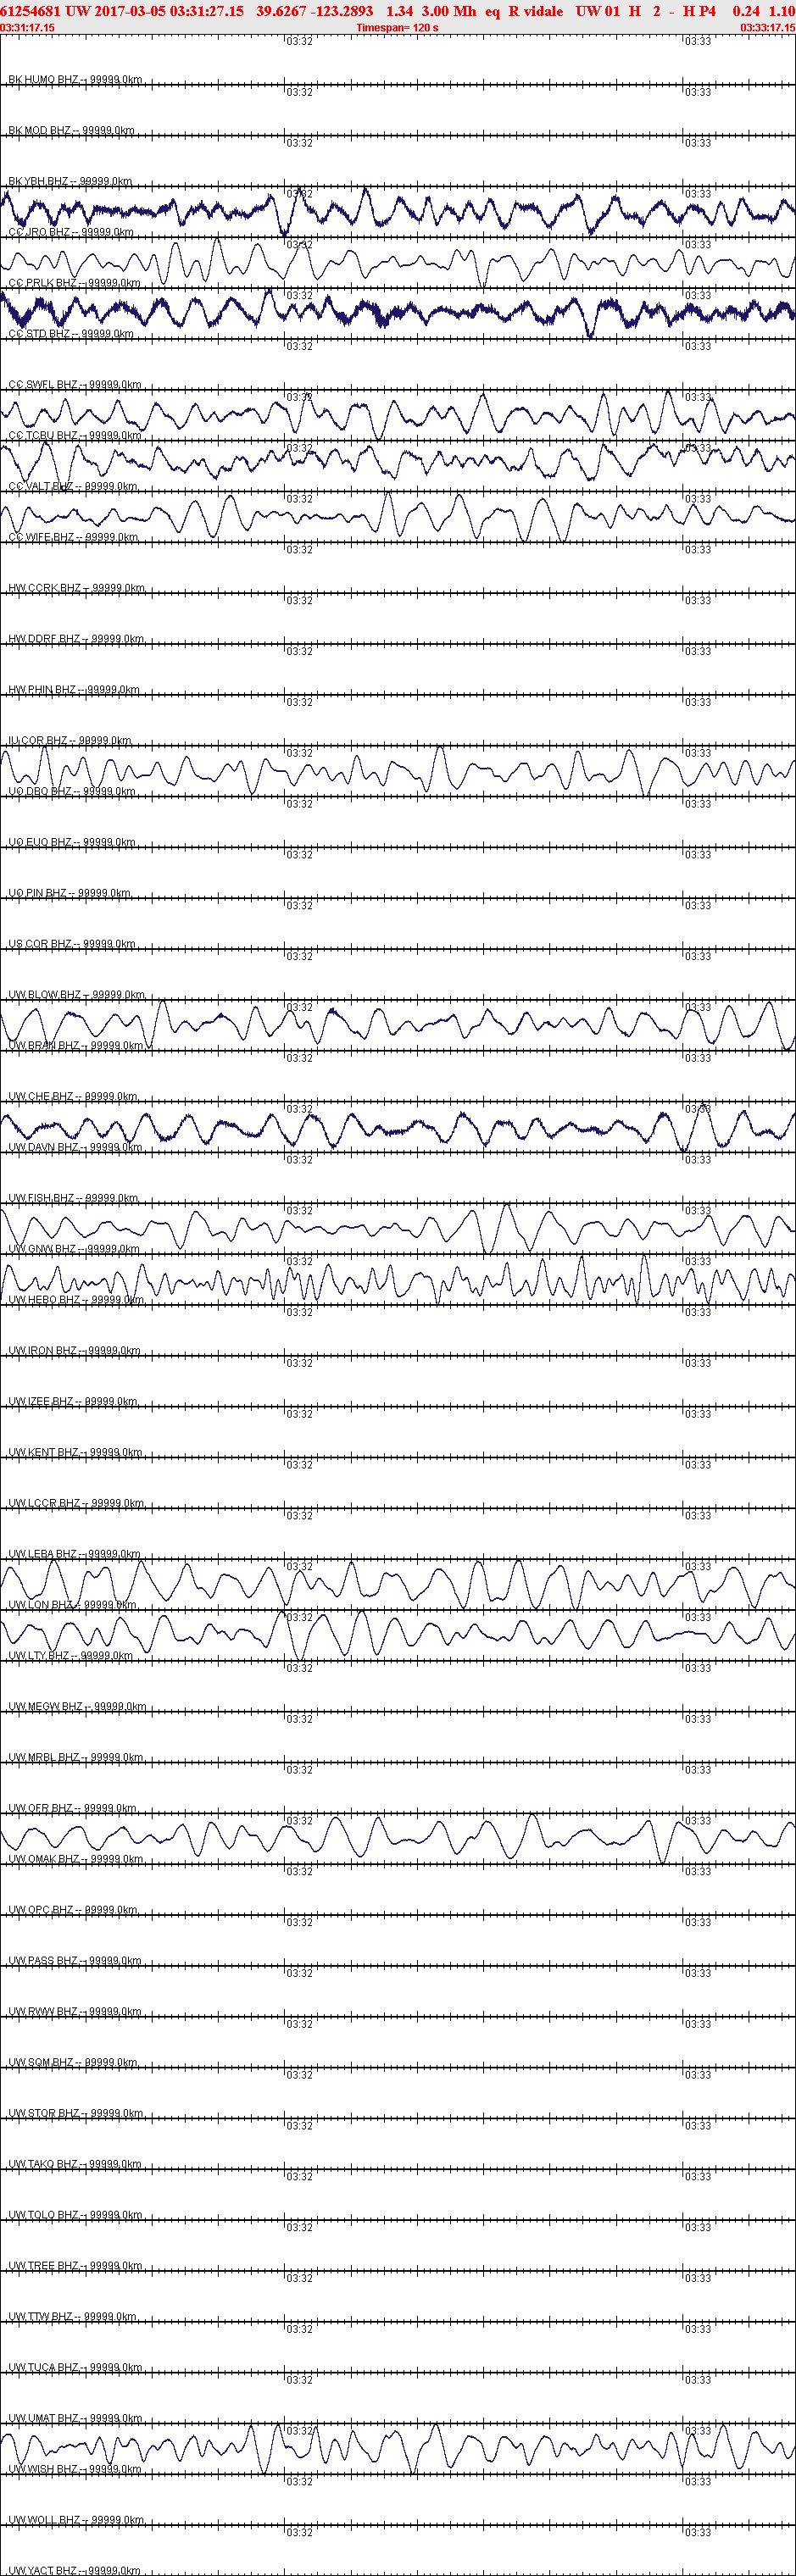Select the UO DBO BHZ station label
Screen dimensions: 796x2576
[x=72, y=791]
